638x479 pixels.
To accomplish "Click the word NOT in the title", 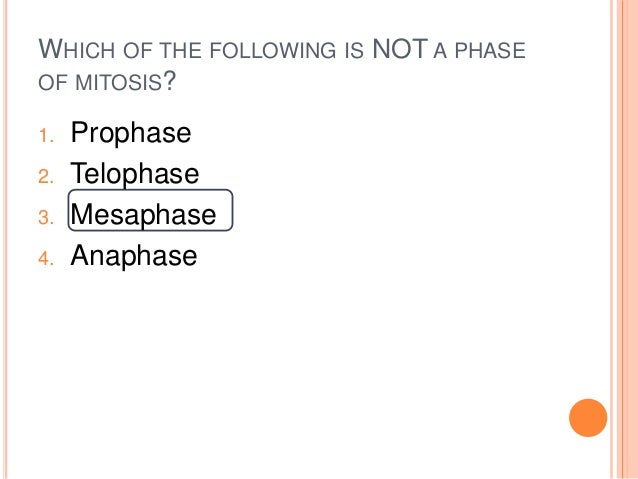I will click(x=400, y=49).
